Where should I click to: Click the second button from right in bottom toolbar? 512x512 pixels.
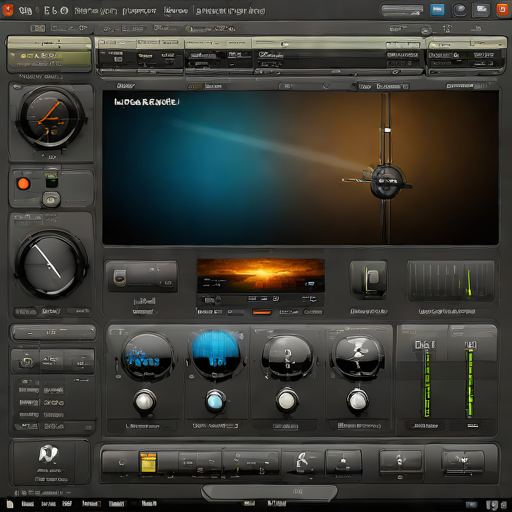[401, 461]
